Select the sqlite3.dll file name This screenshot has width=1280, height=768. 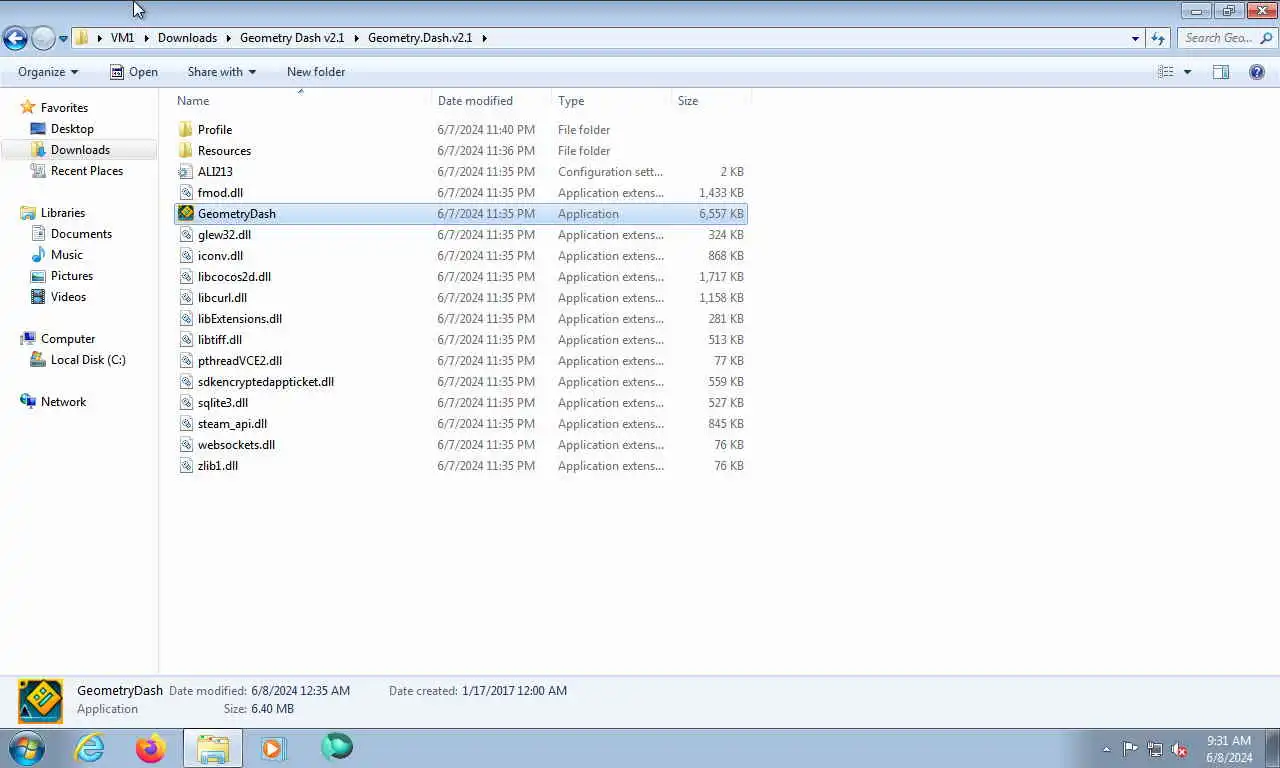point(223,403)
